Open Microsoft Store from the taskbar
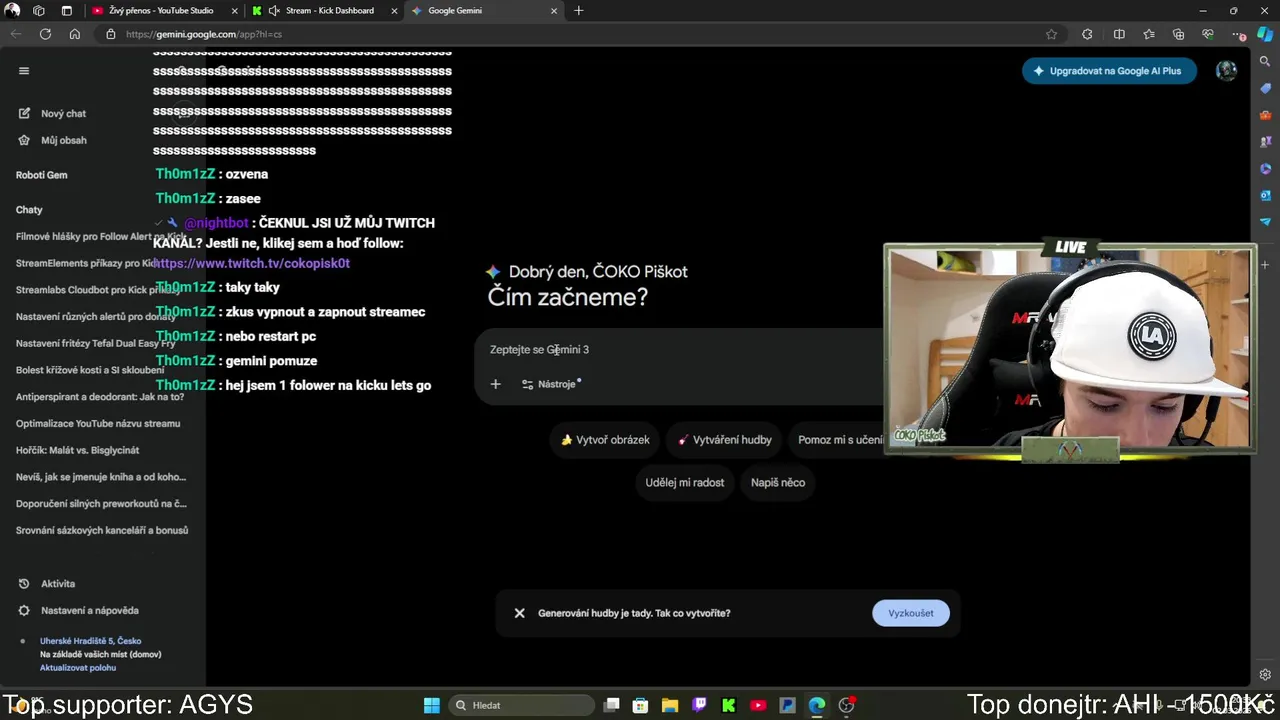This screenshot has width=1280, height=720. 641,705
